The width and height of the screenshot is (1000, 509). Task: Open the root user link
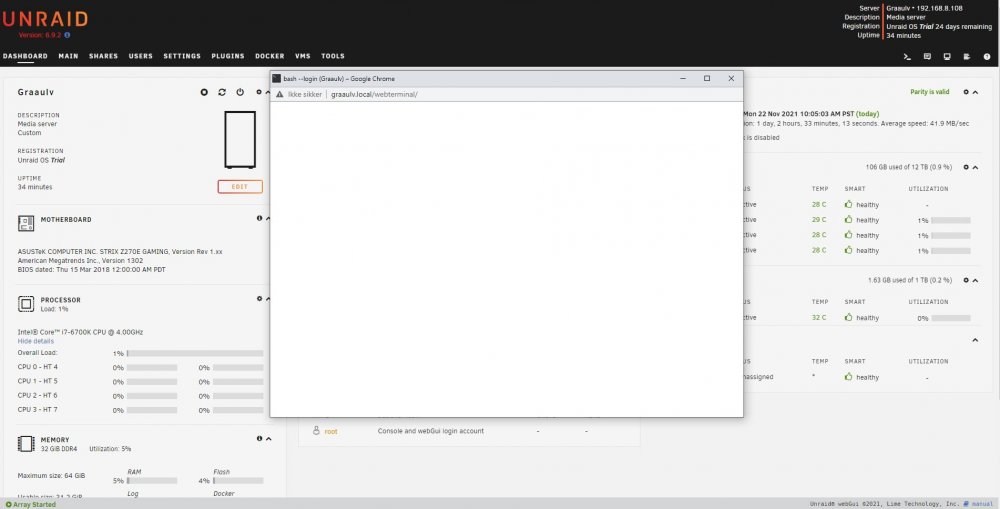click(x=331, y=432)
